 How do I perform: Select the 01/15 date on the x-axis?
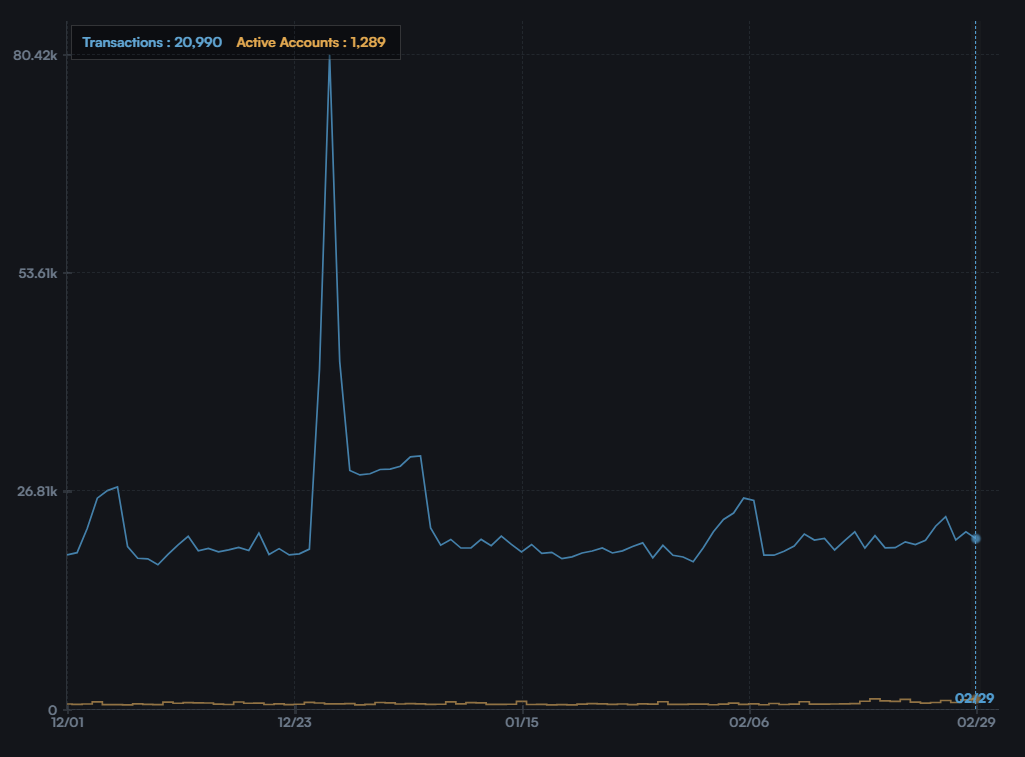coord(522,723)
